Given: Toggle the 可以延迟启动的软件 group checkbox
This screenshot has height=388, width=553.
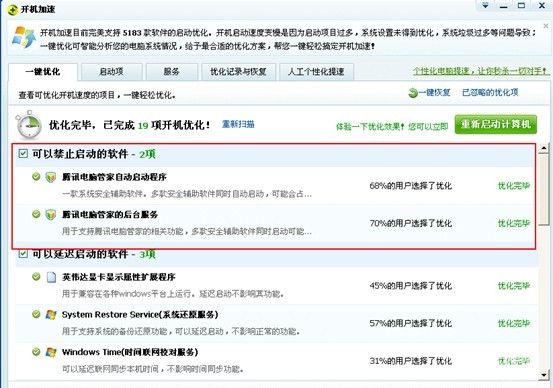Looking at the screenshot, I should [x=23, y=254].
